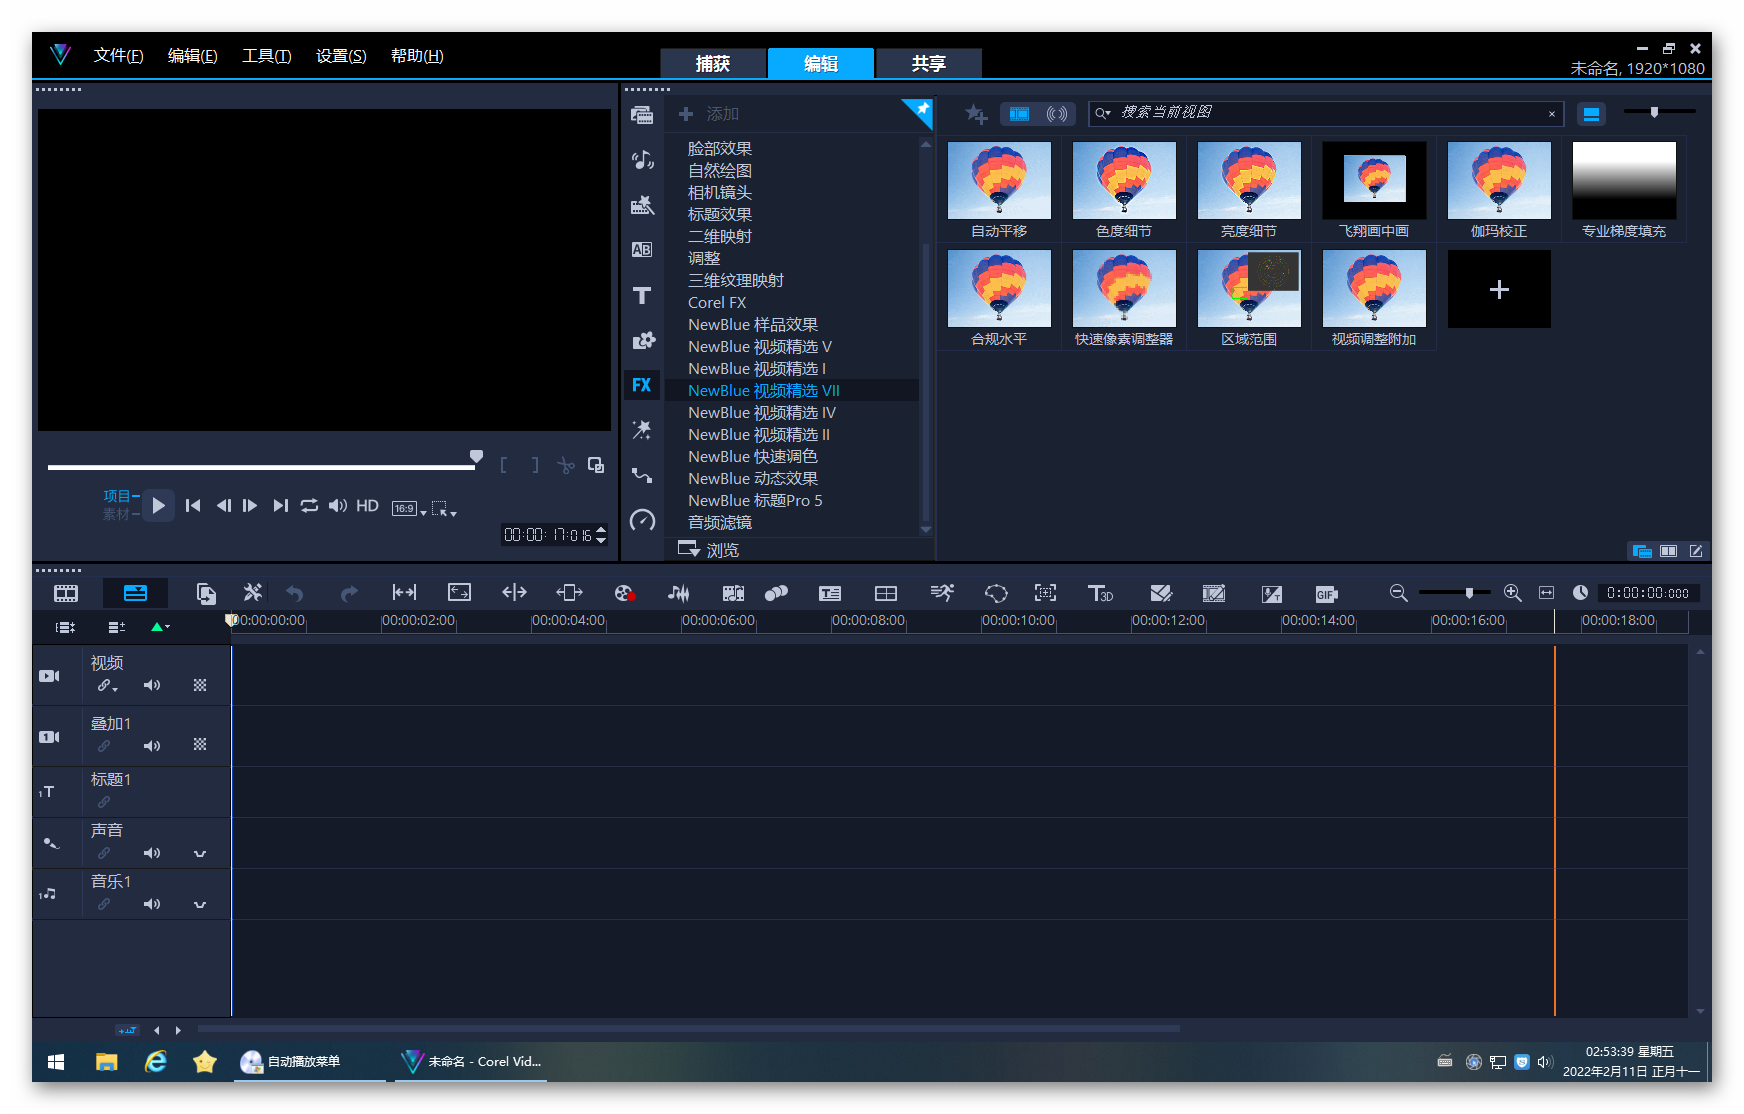The height and width of the screenshot is (1114, 1744).
Task: Open the Sound Mixer icon
Action: [678, 593]
